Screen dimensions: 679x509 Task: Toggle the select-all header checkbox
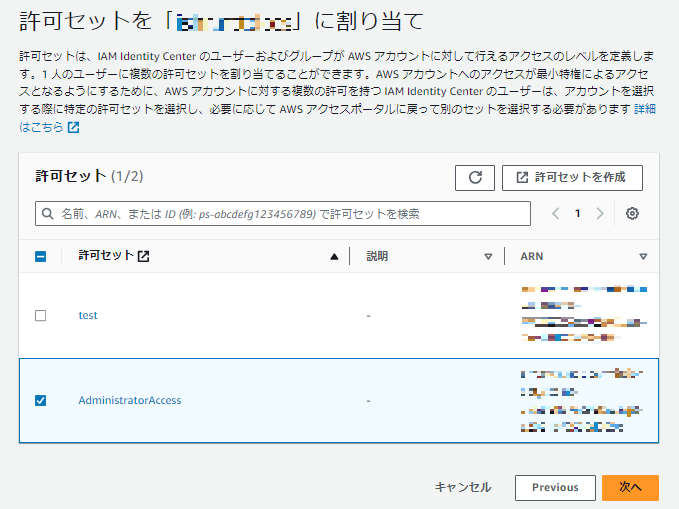pyautogui.click(x=41, y=256)
